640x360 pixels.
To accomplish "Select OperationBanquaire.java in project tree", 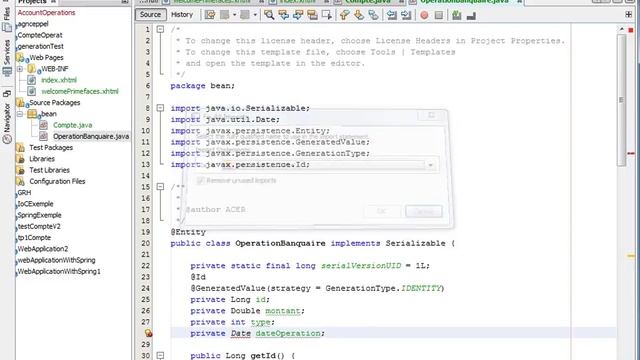I will (x=91, y=136).
